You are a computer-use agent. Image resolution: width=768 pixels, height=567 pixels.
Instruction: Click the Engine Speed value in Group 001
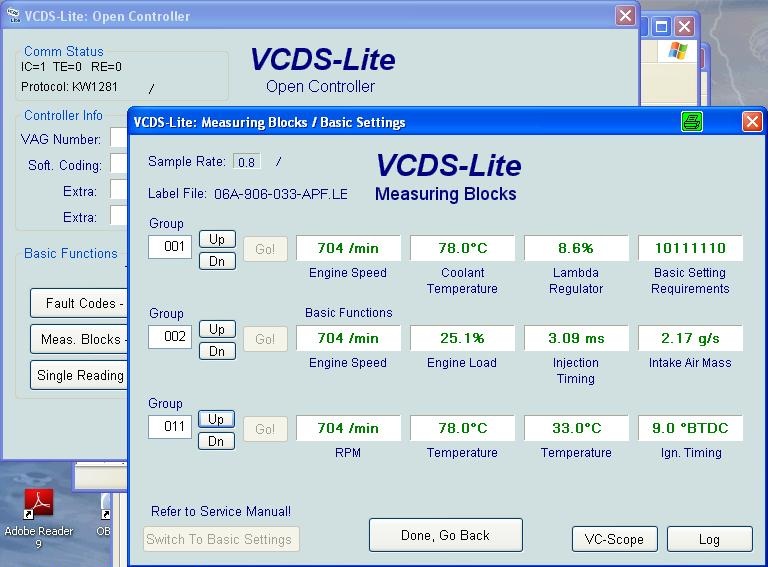(348, 248)
